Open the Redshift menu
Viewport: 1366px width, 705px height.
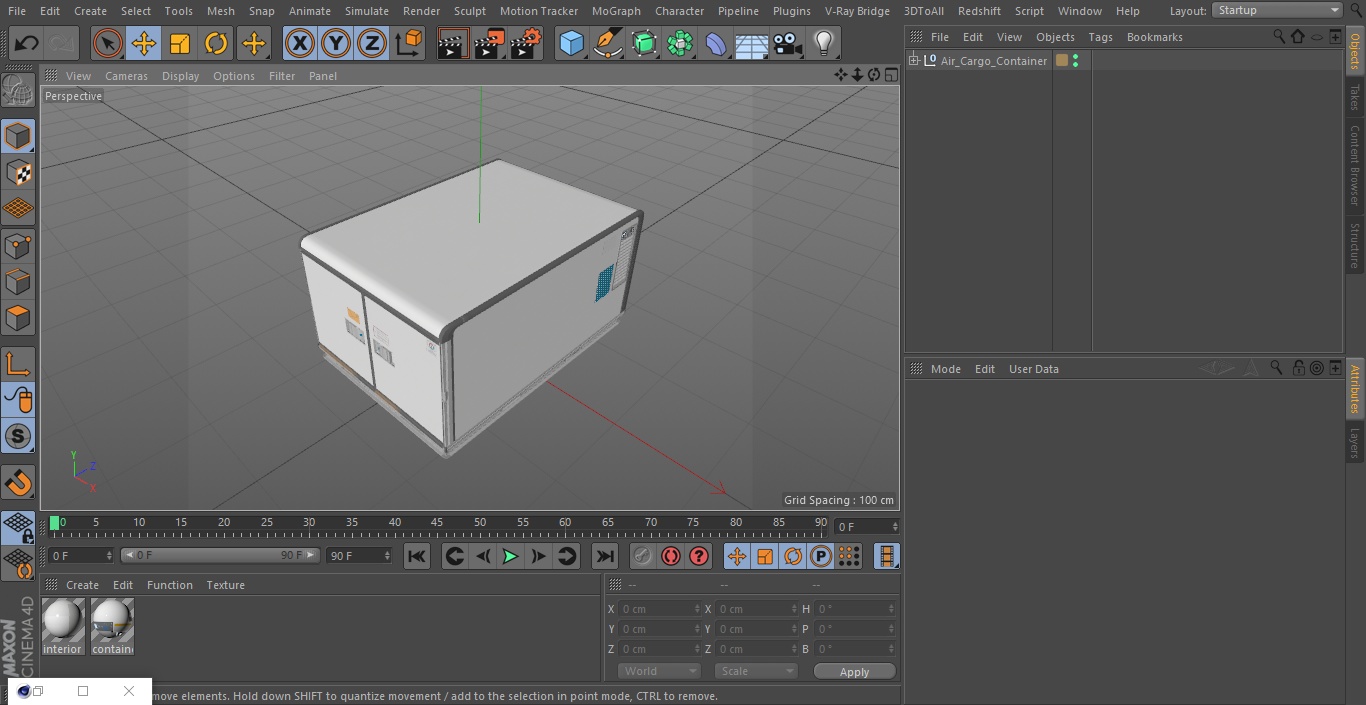click(979, 11)
